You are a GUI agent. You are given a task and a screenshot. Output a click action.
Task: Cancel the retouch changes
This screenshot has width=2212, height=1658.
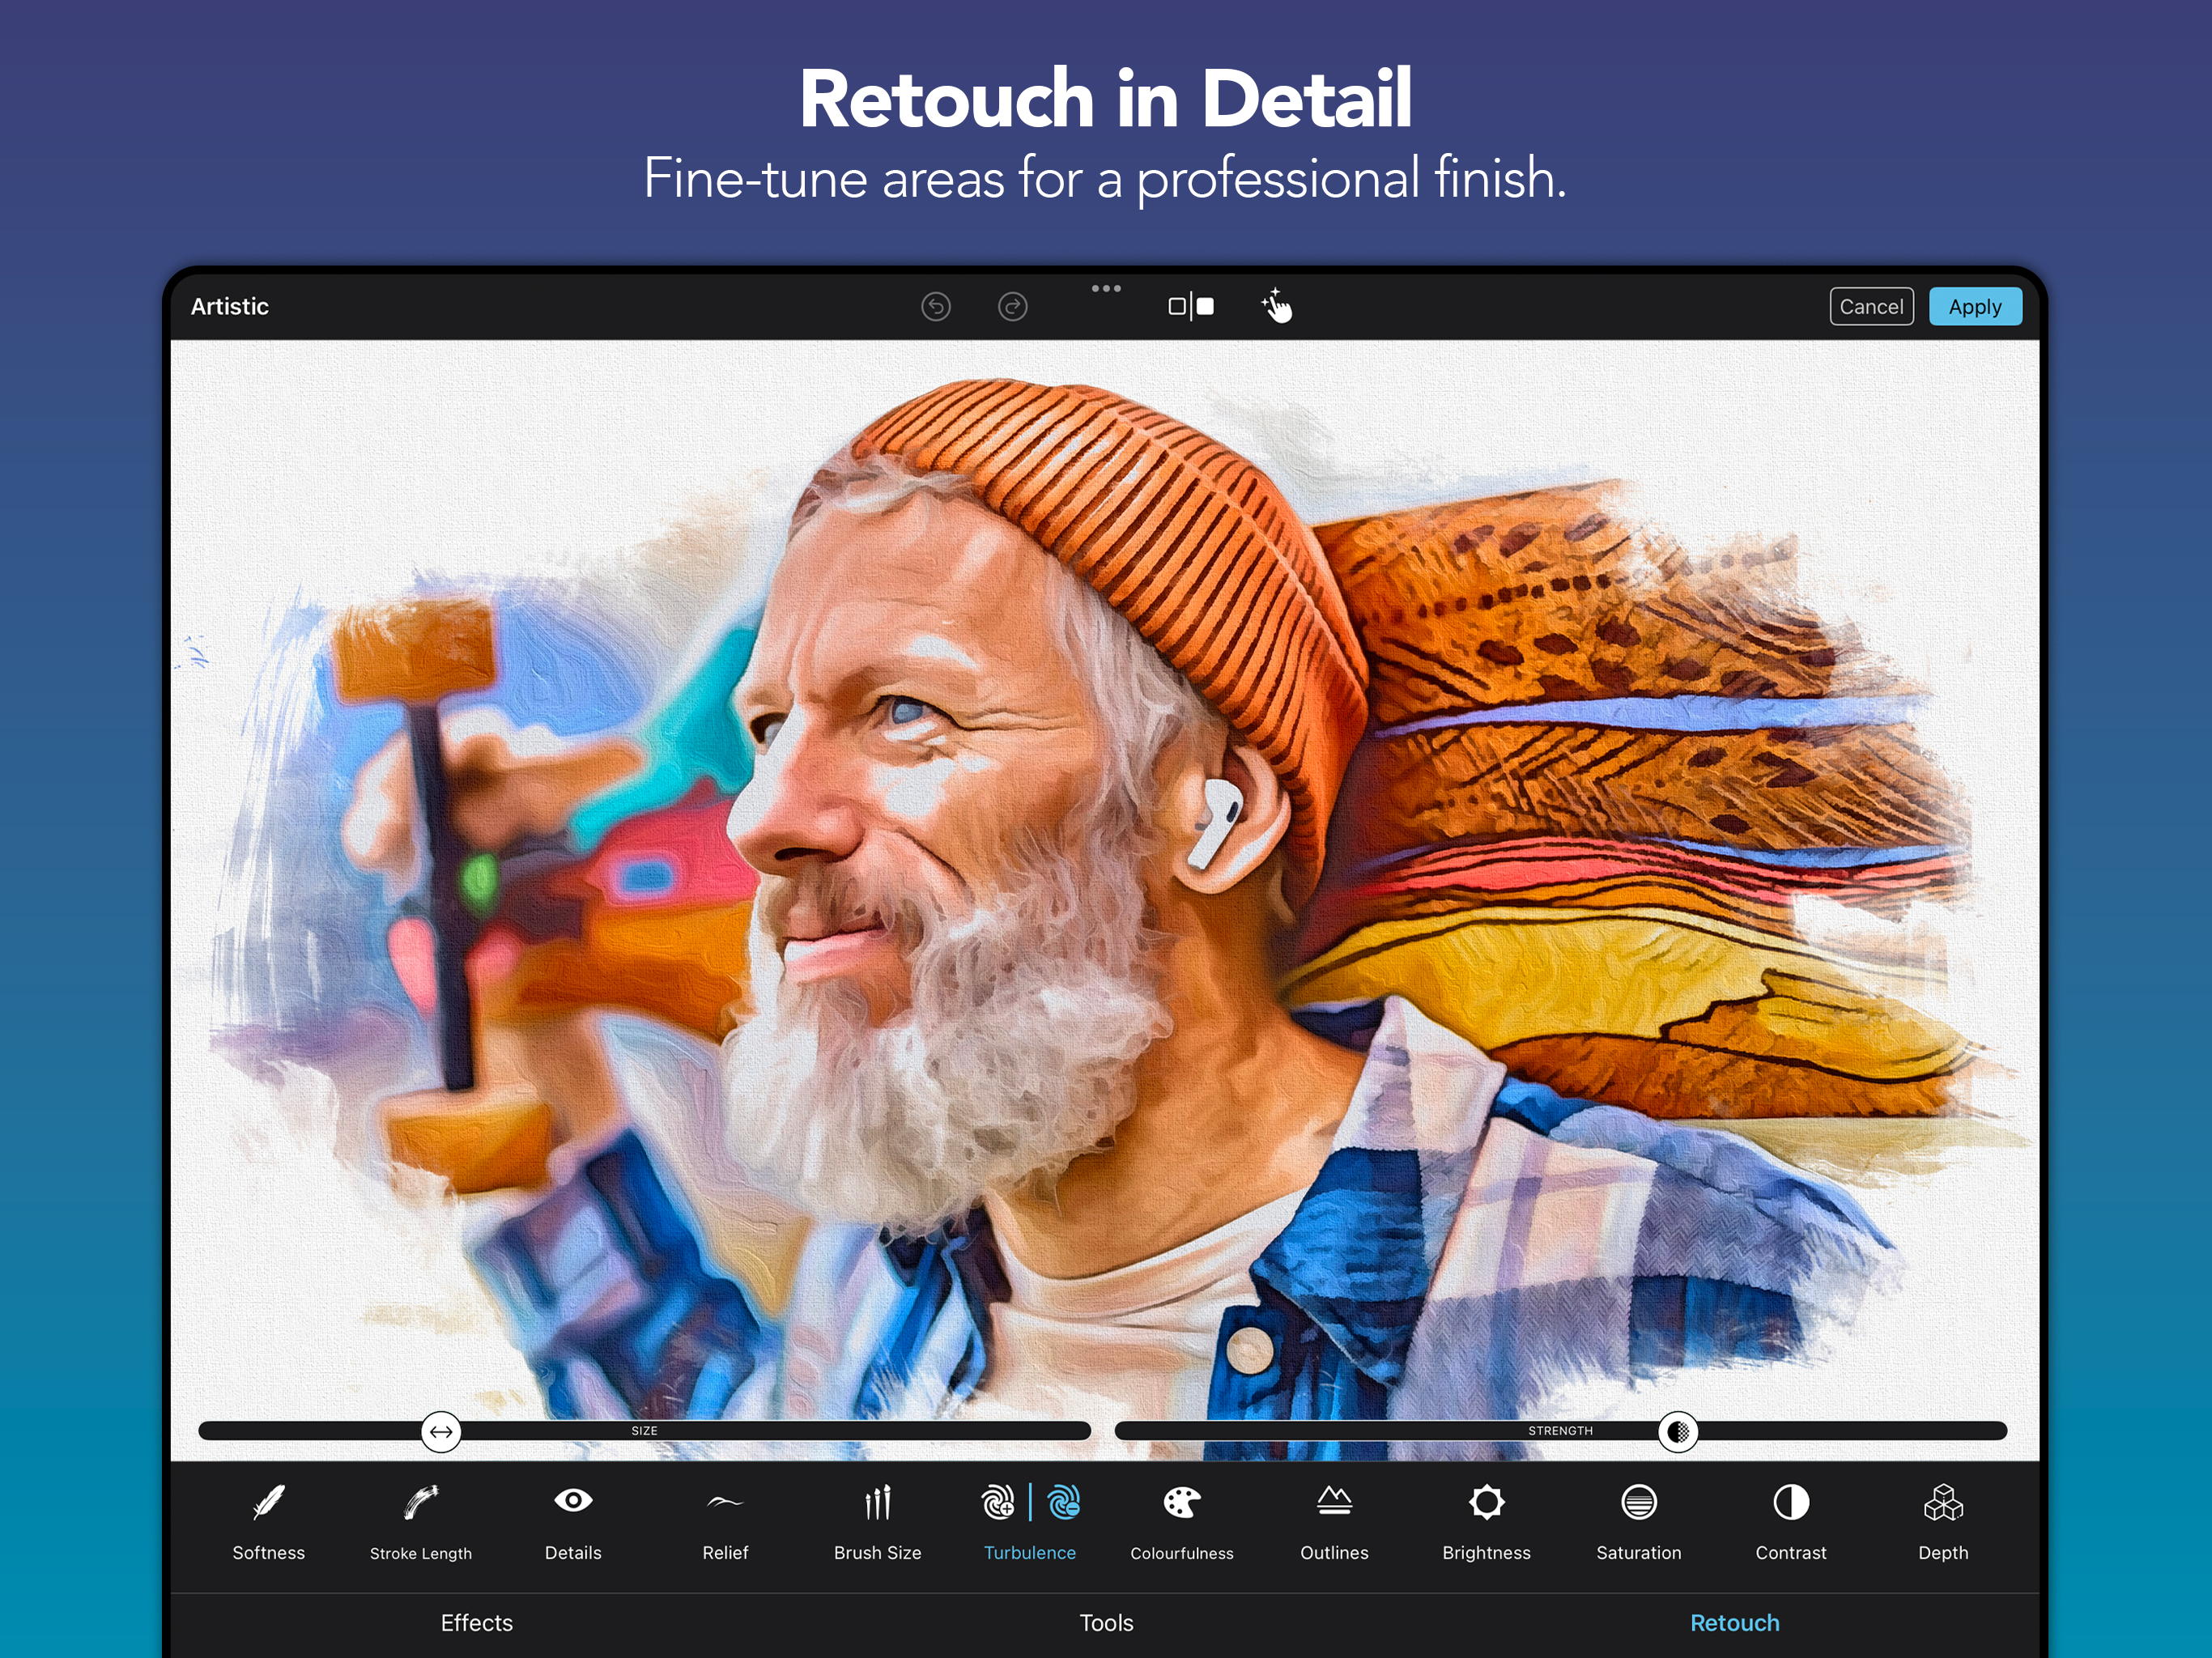[x=1871, y=306]
